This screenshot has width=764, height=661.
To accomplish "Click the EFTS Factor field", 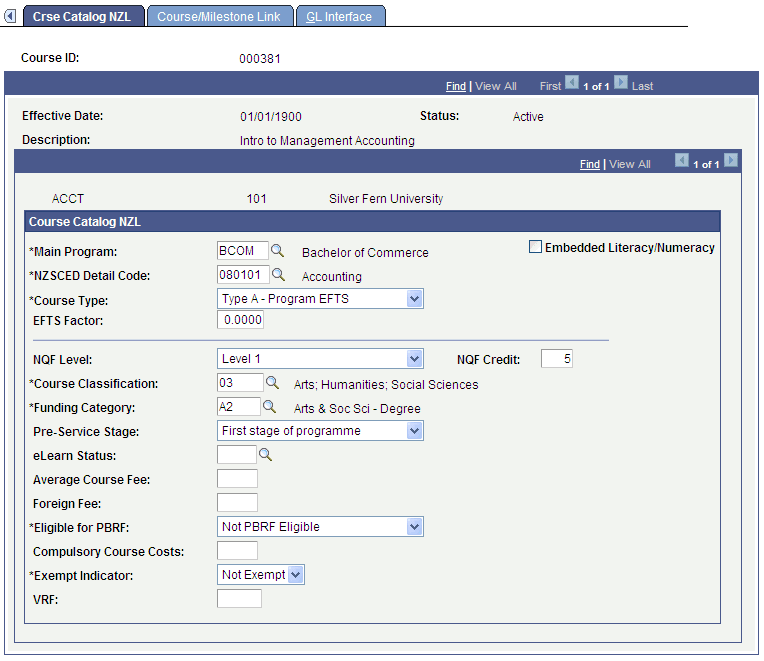I will coord(240,320).
